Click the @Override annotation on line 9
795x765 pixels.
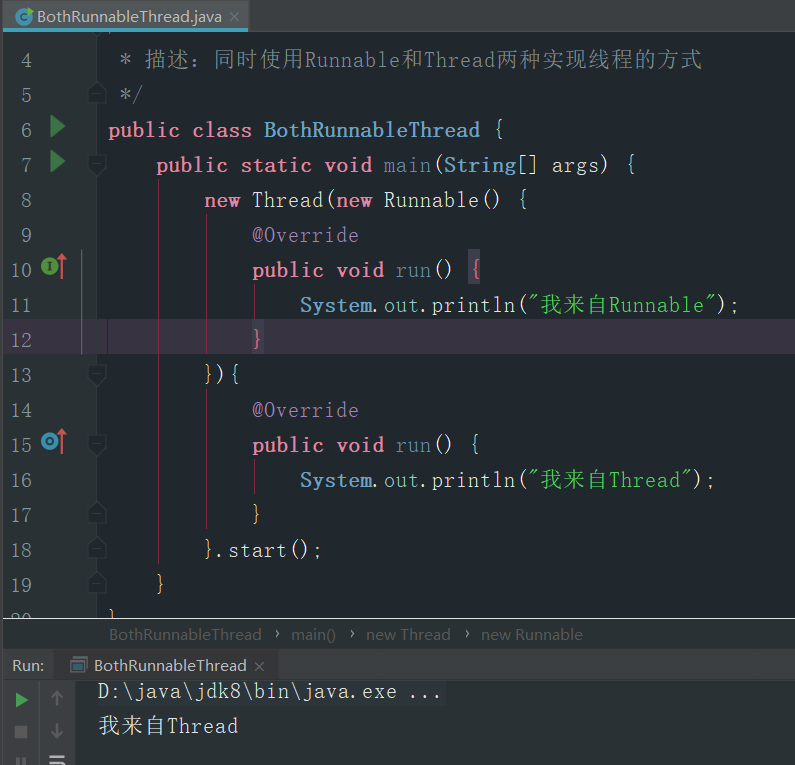[305, 235]
